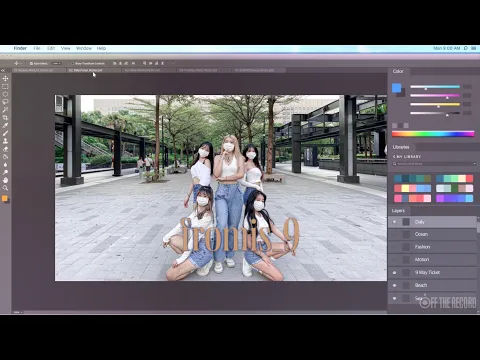Select the Magic Wand tool

(x=5, y=110)
